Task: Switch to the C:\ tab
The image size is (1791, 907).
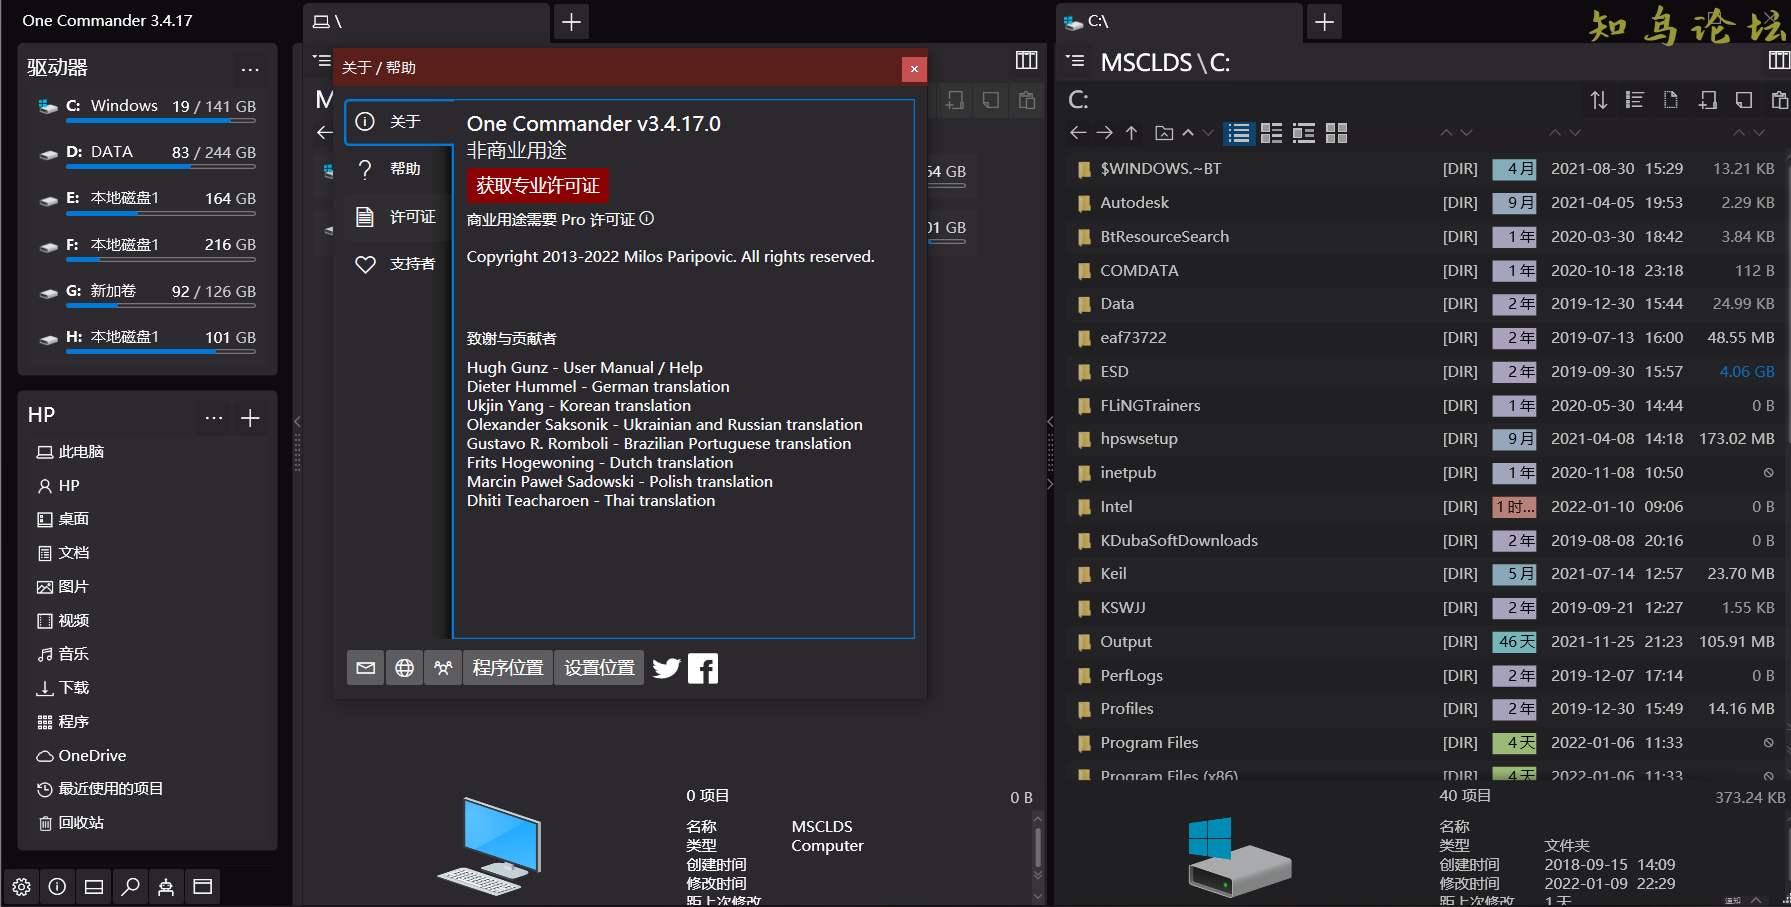Action: 1180,22
